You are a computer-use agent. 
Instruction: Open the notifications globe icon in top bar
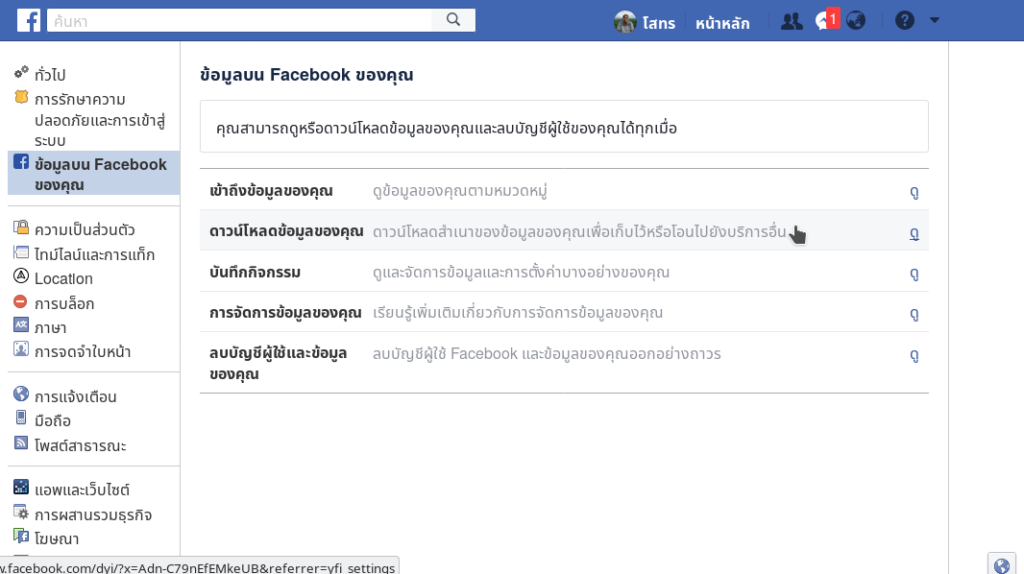856,21
